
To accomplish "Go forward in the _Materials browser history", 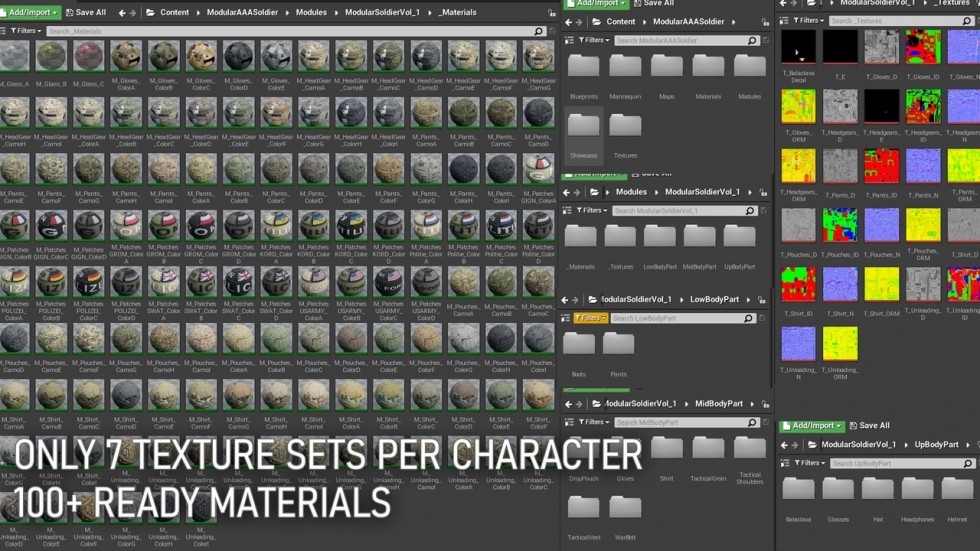I will (132, 12).
